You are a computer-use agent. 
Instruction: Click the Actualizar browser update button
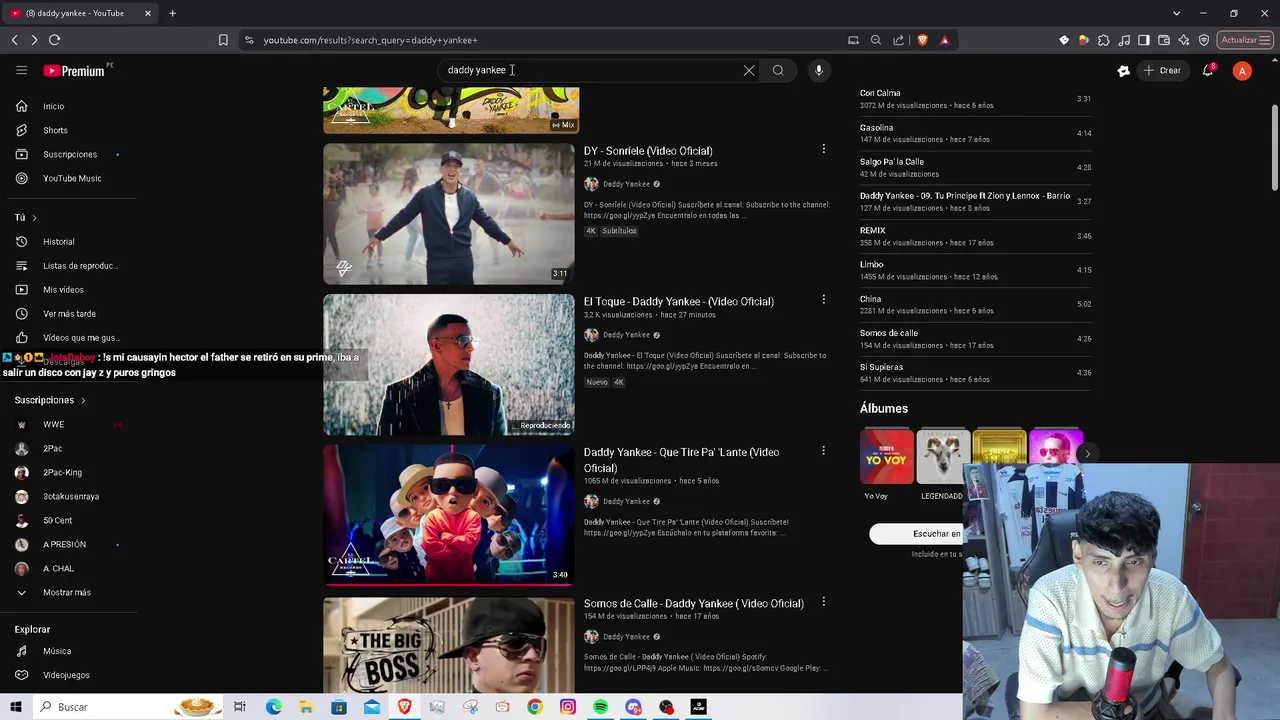pos(1245,40)
